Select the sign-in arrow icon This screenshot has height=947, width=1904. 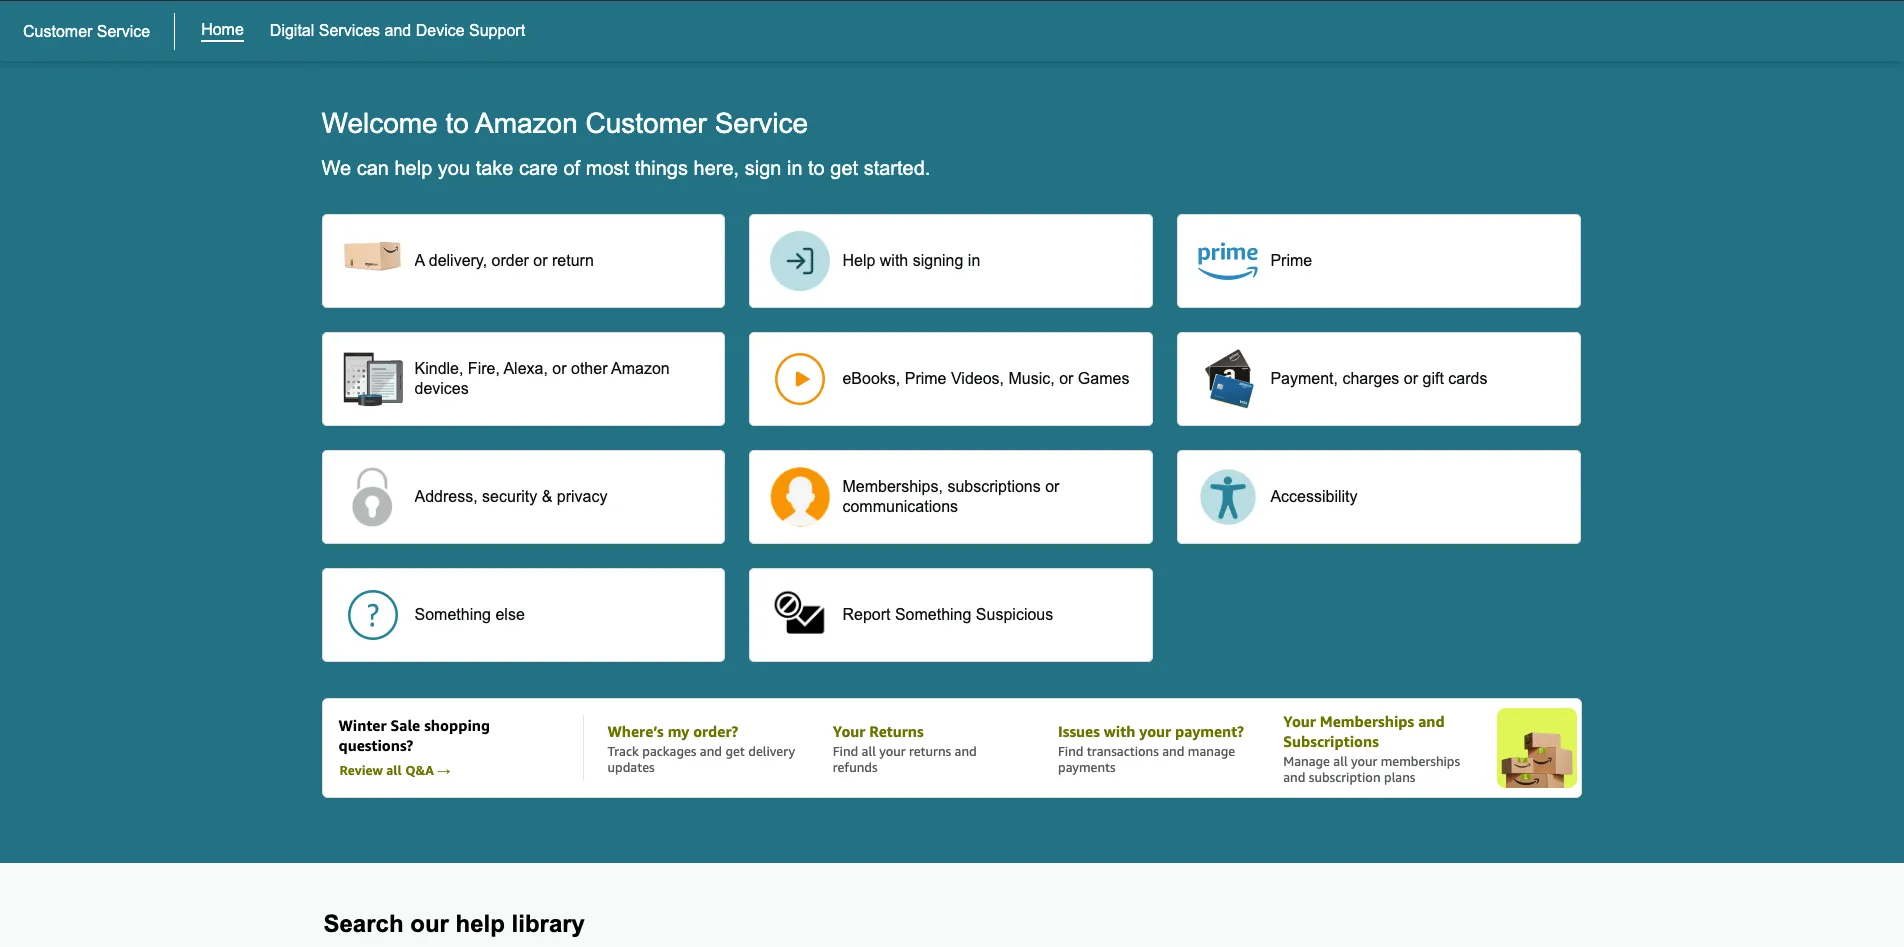[799, 260]
